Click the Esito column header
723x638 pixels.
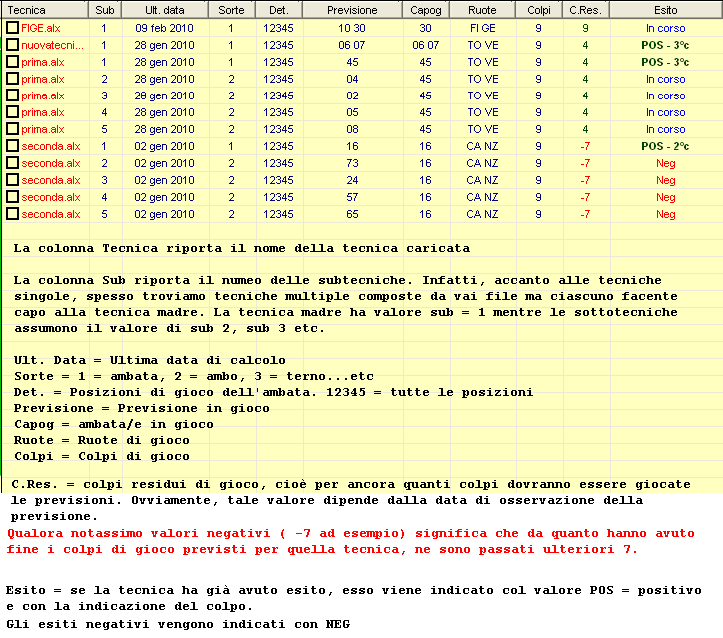666,10
